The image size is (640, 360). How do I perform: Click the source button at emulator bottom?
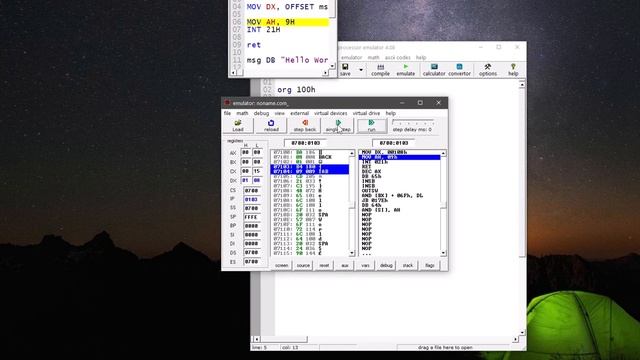pyautogui.click(x=303, y=265)
